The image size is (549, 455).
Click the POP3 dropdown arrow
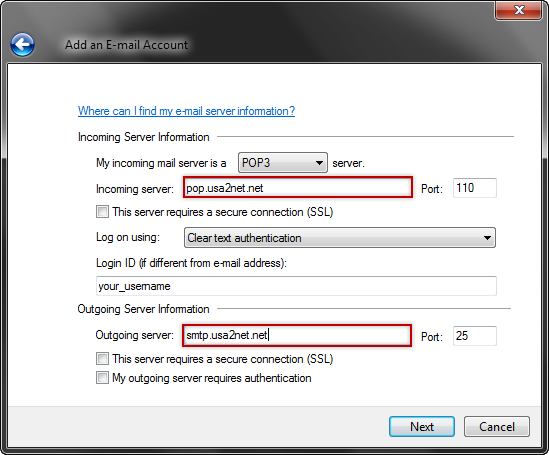pyautogui.click(x=319, y=163)
